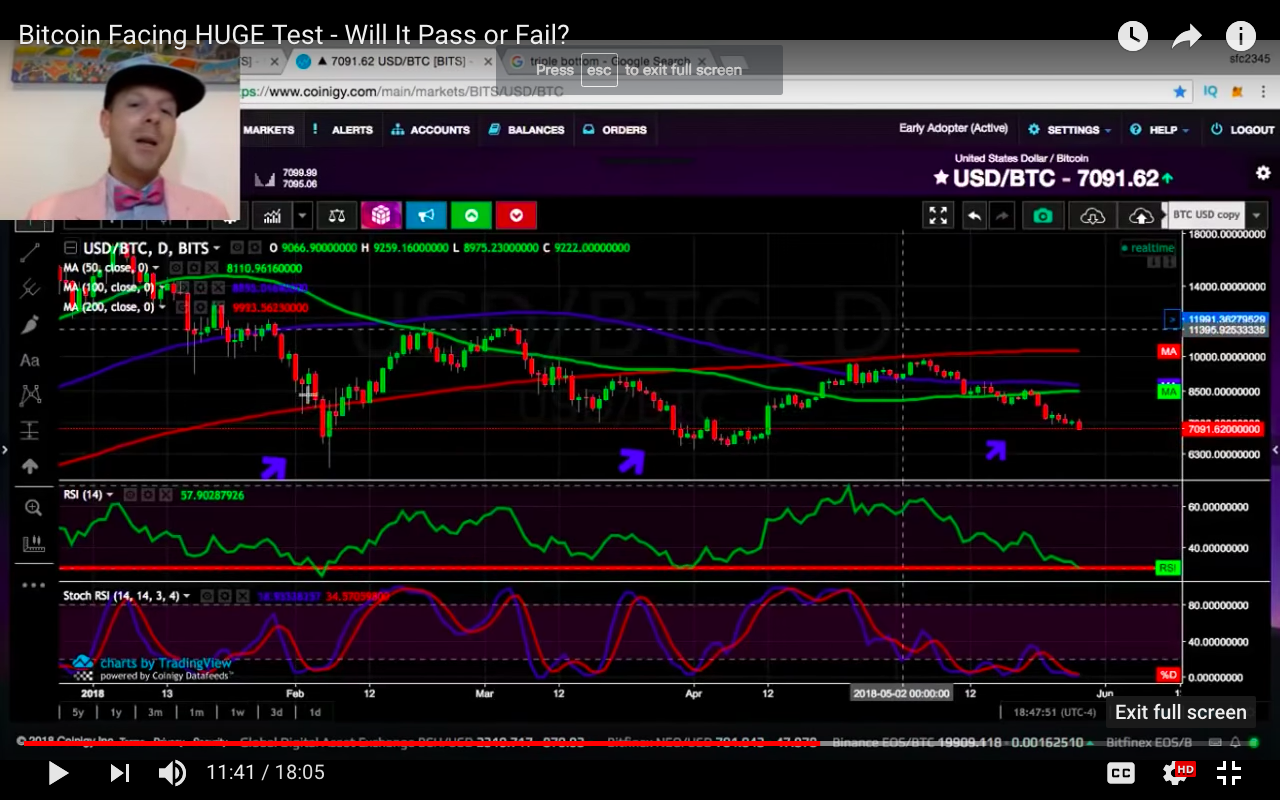Click the compare scales icon
The image size is (1280, 800).
coord(336,215)
